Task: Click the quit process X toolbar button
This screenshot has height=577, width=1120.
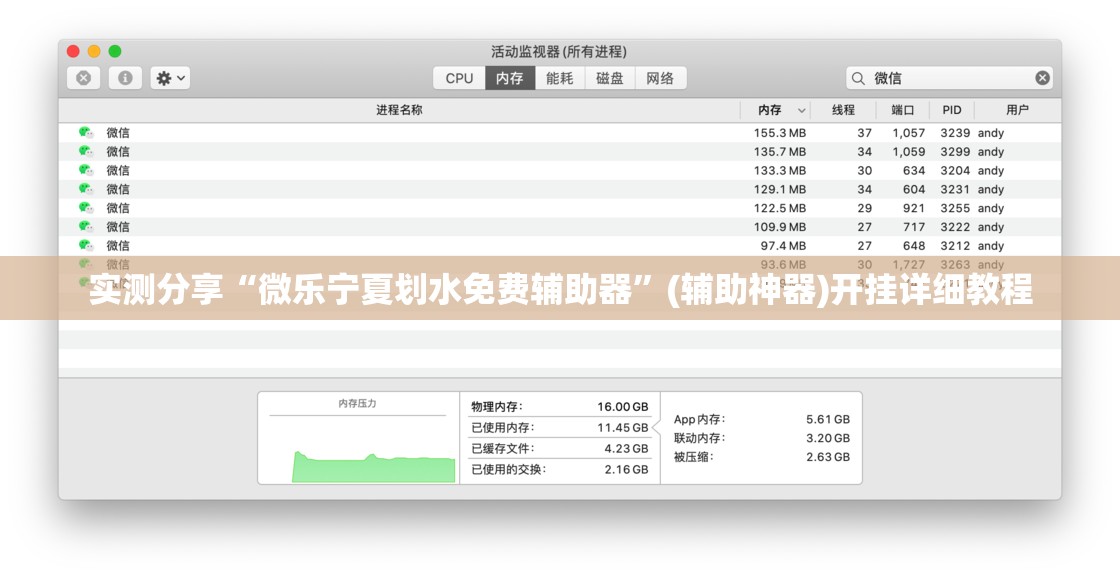Action: coord(84,78)
